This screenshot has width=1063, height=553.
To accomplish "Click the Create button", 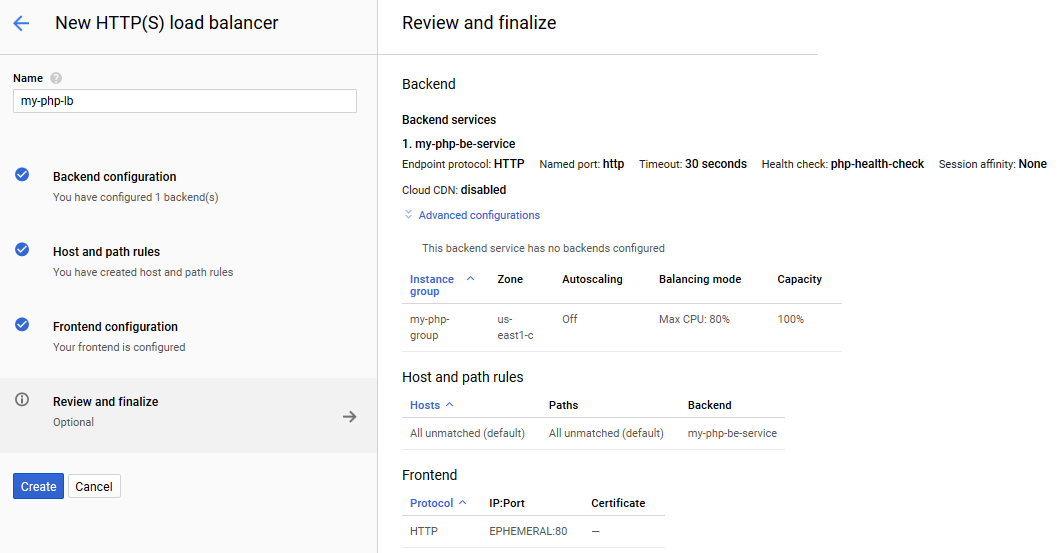I will (39, 486).
